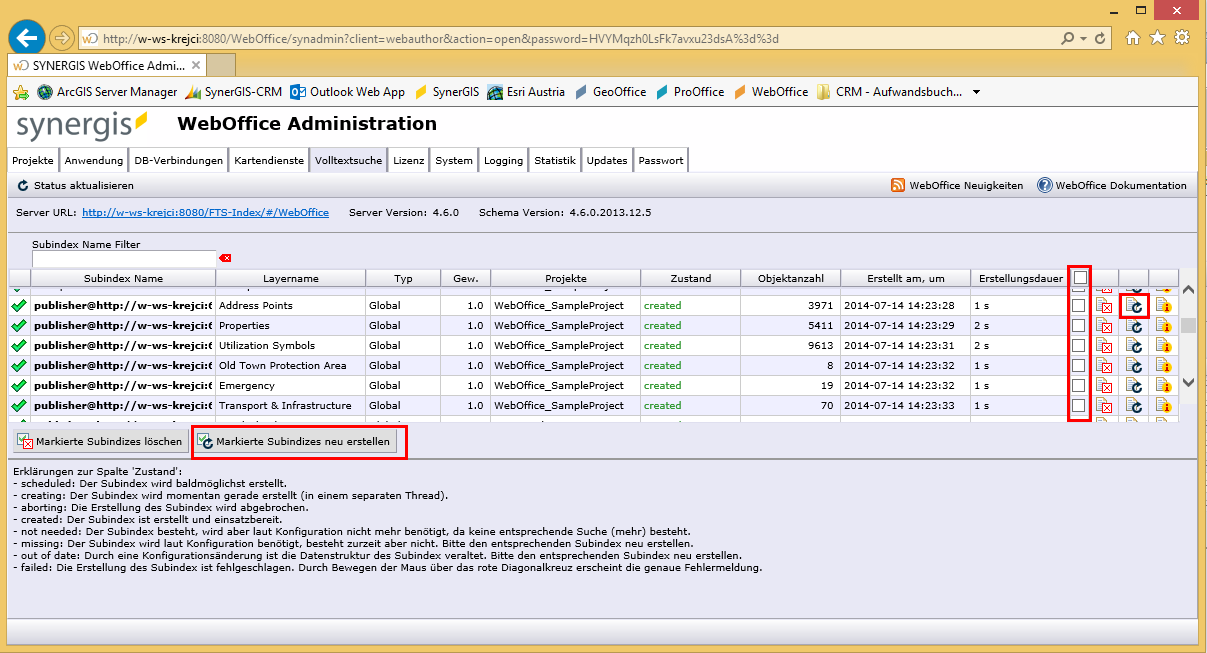
Task: Click Markierte Subindizes neu erstellen button
Action: (x=298, y=440)
